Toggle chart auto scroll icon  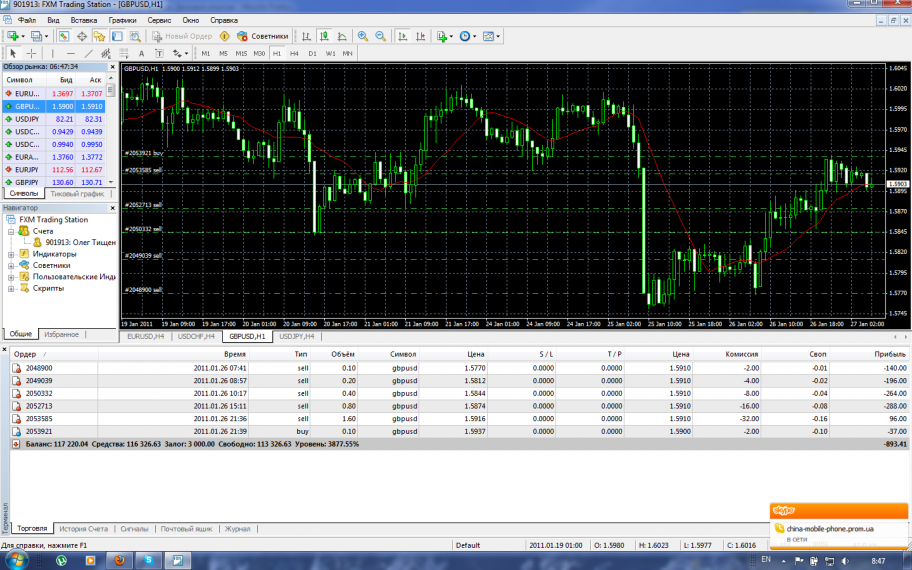point(402,36)
